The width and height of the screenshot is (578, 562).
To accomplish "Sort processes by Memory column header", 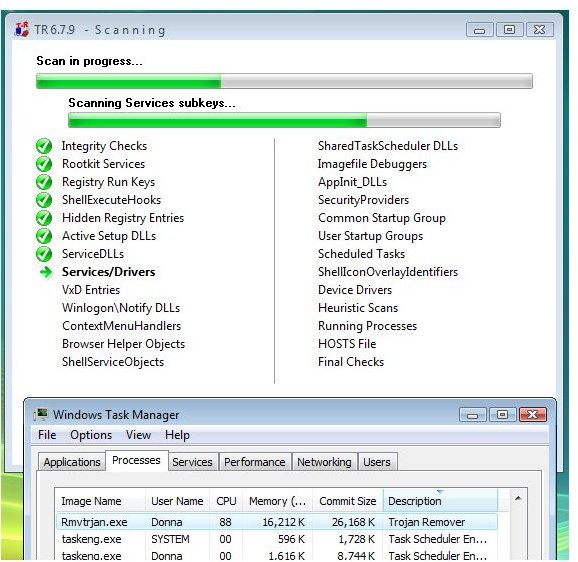I will (x=278, y=501).
